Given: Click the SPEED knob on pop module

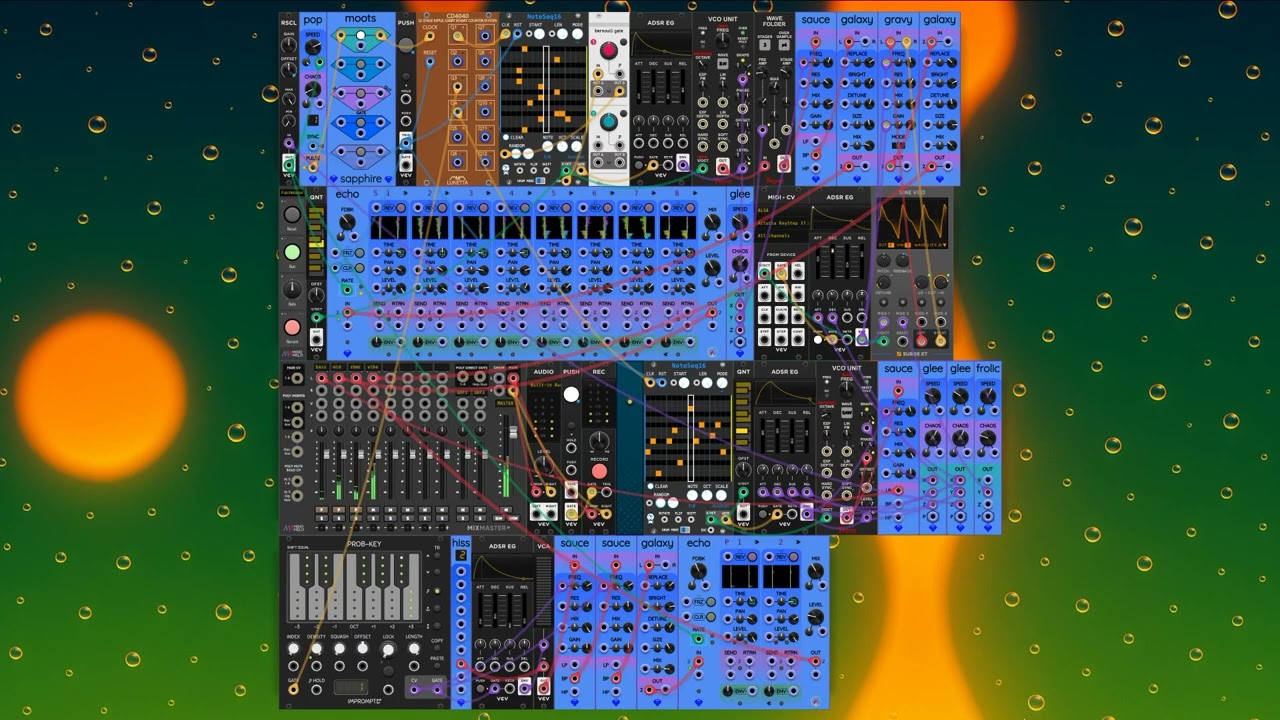Looking at the screenshot, I should coord(313,48).
